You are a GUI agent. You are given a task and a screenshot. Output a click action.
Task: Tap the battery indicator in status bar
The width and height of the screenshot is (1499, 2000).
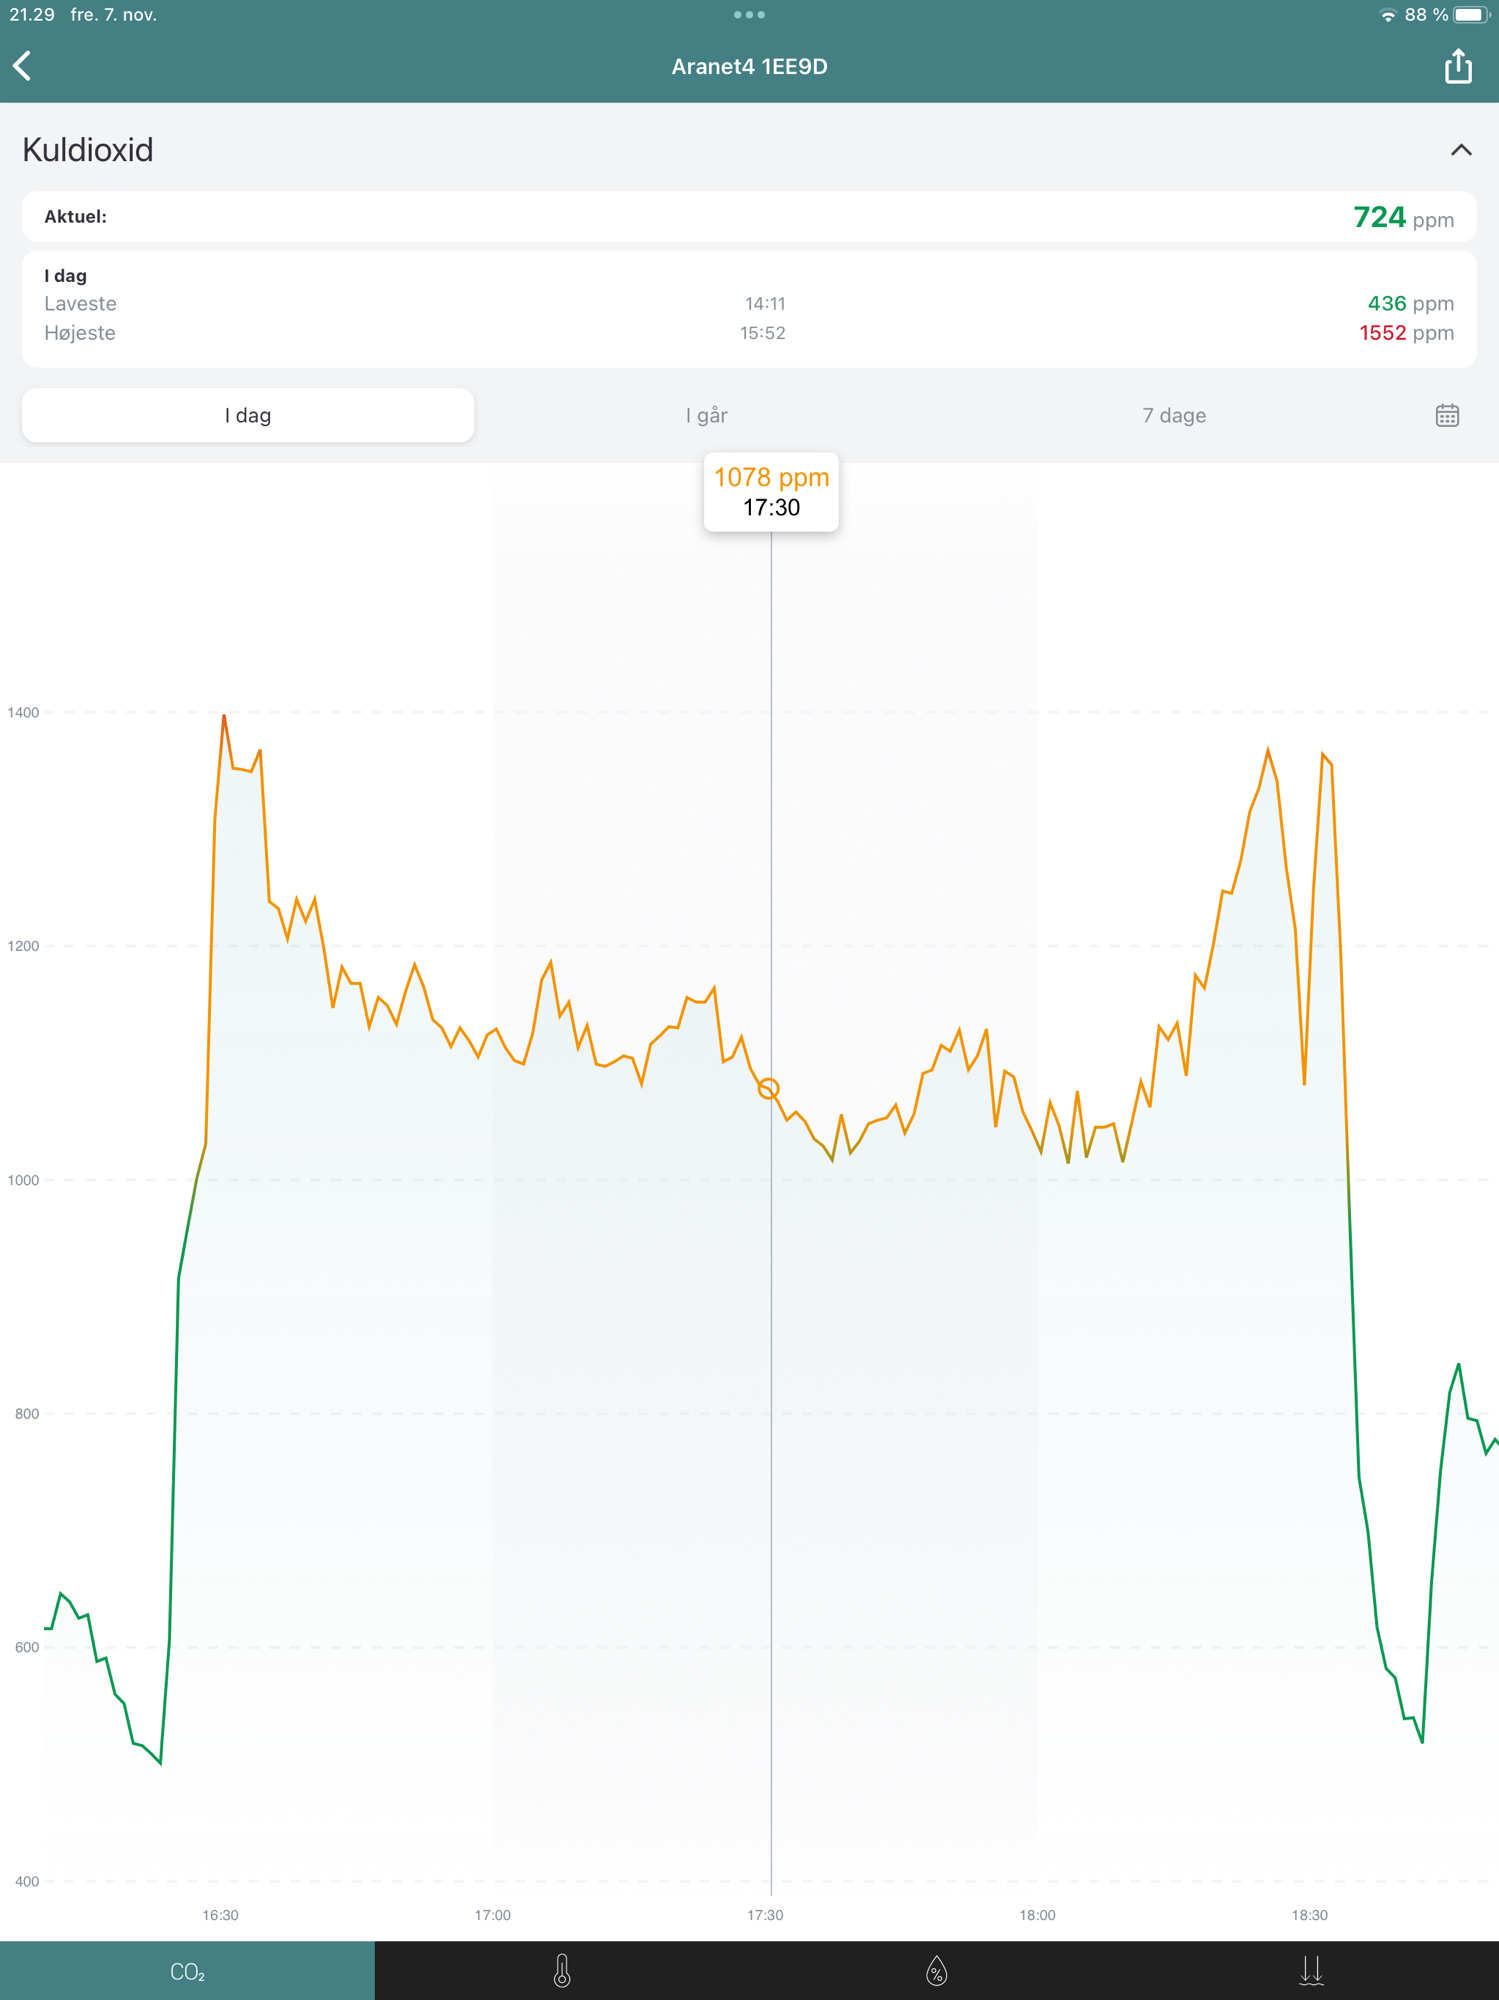click(1471, 15)
